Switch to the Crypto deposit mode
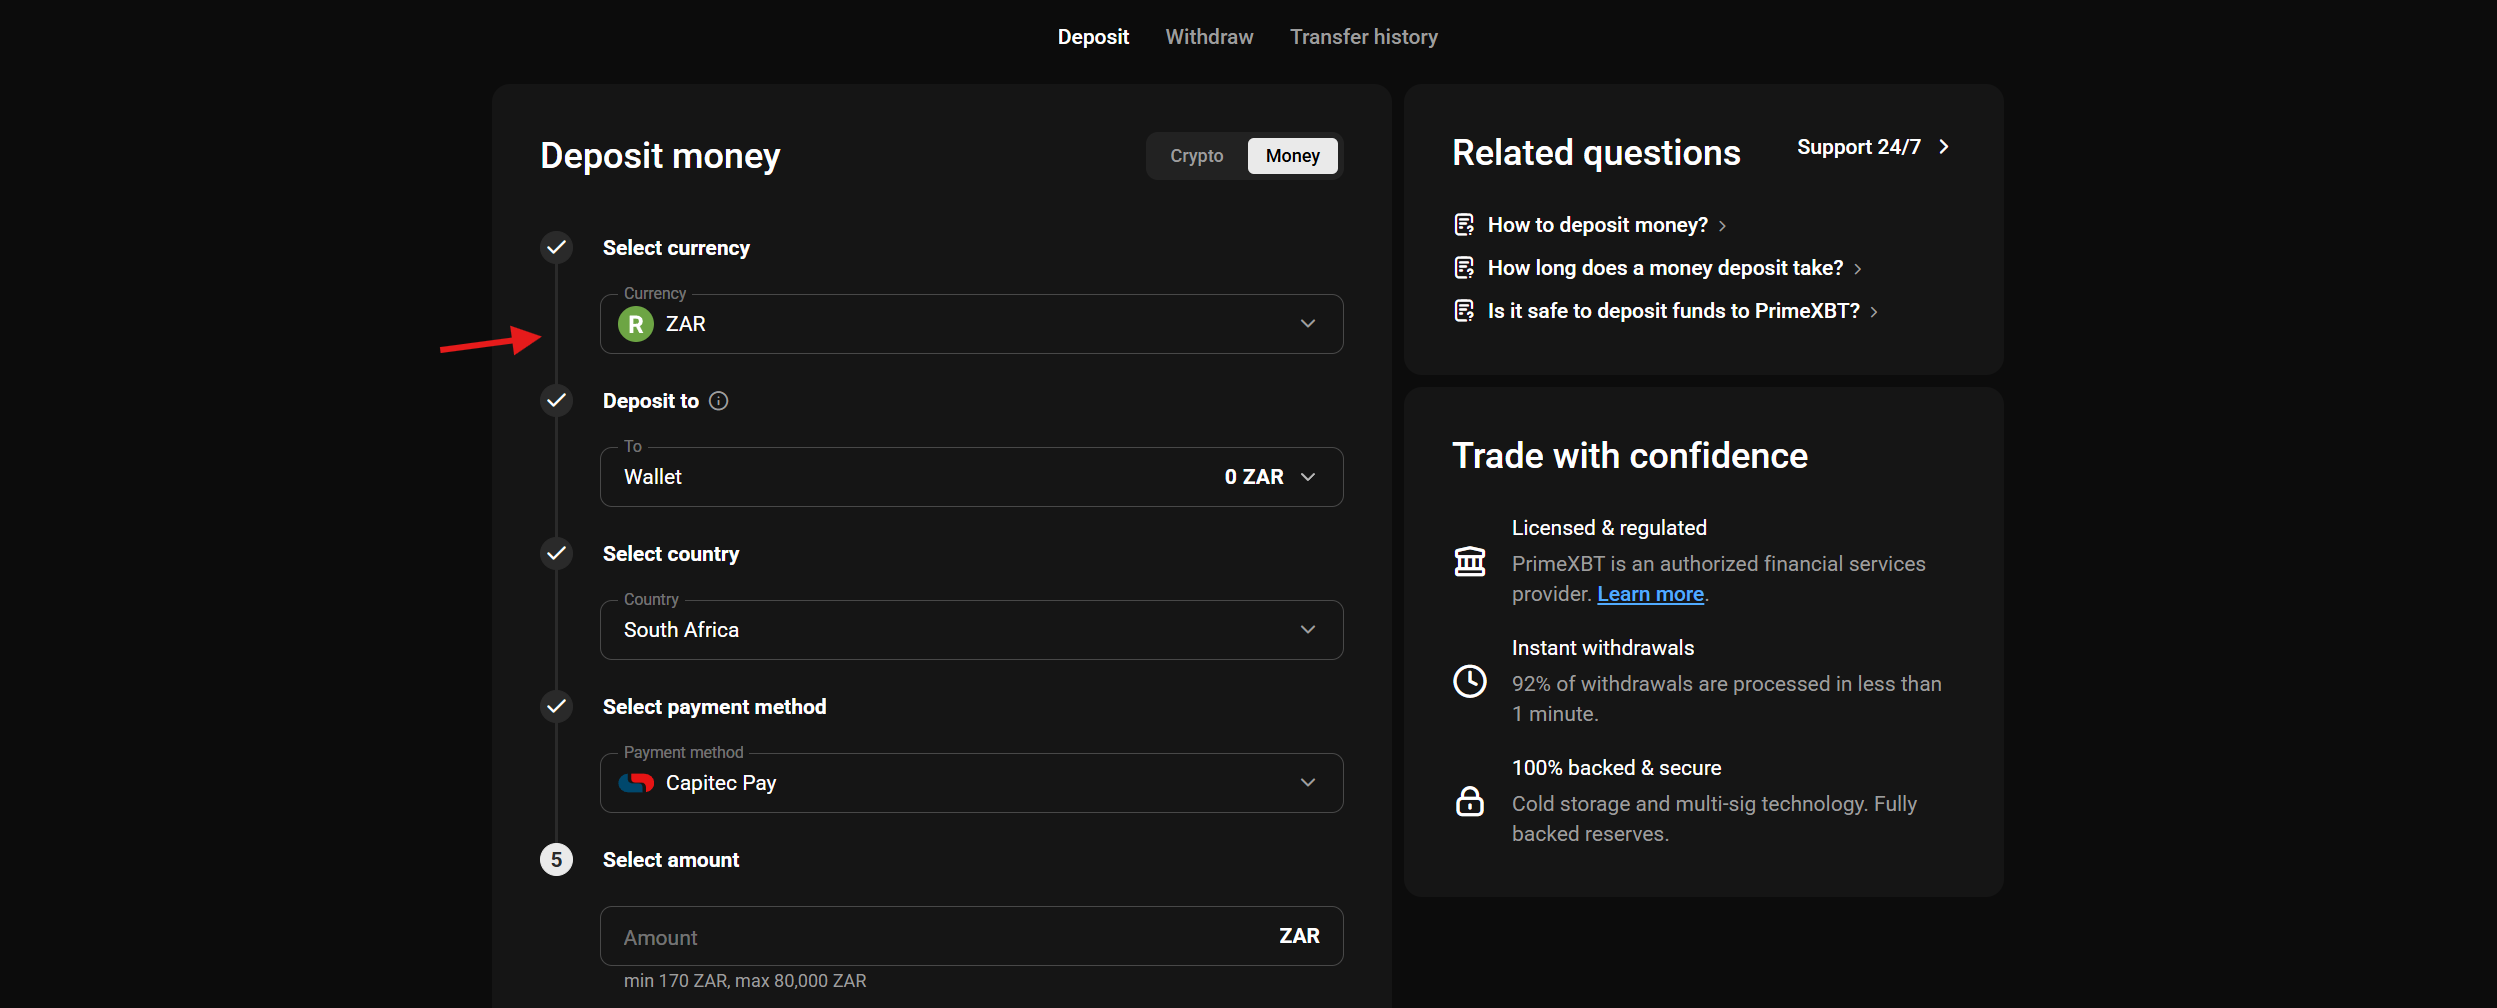 1196,155
